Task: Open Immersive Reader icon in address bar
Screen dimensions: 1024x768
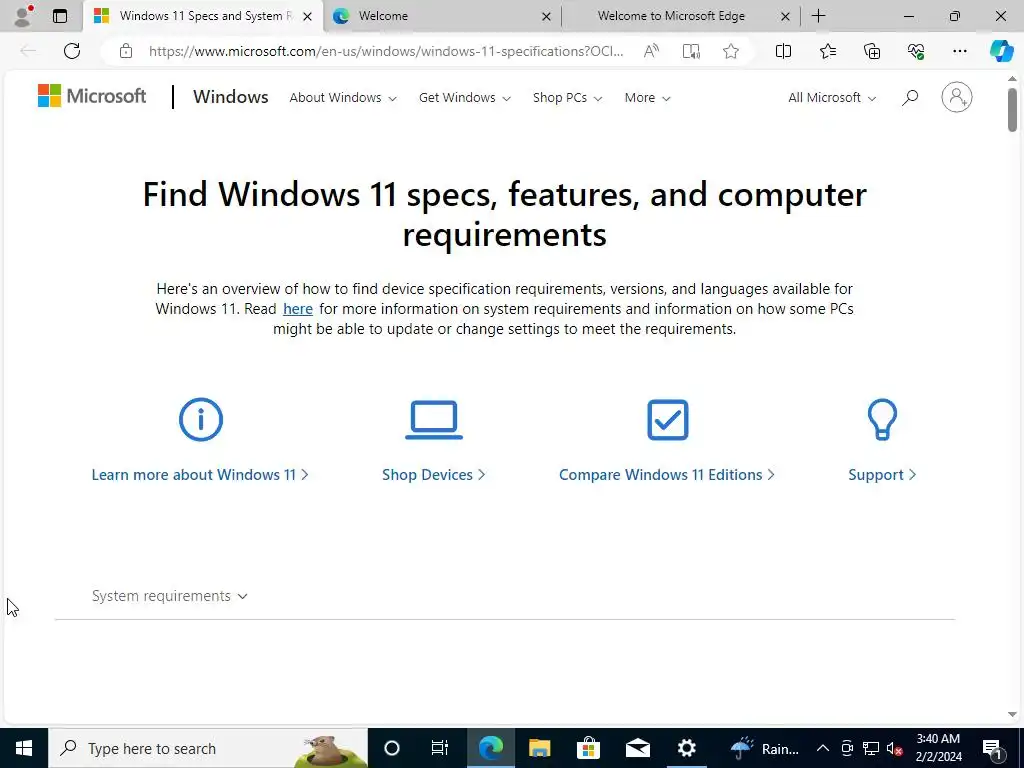Action: [691, 51]
